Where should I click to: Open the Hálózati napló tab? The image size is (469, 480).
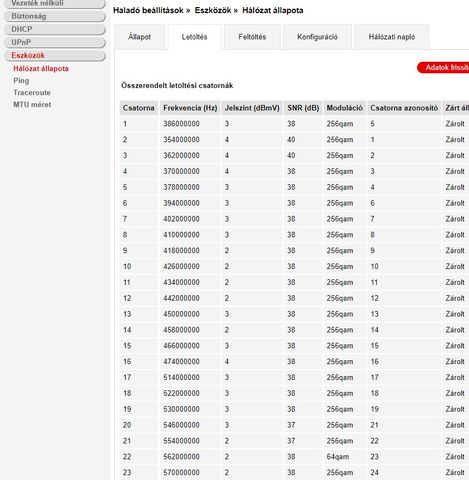click(392, 37)
